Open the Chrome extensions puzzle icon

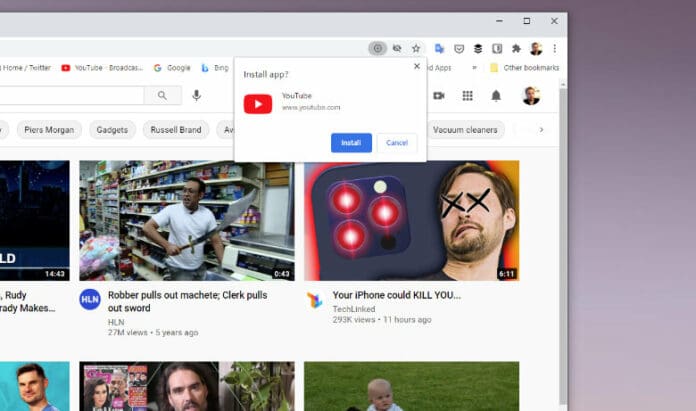516,48
